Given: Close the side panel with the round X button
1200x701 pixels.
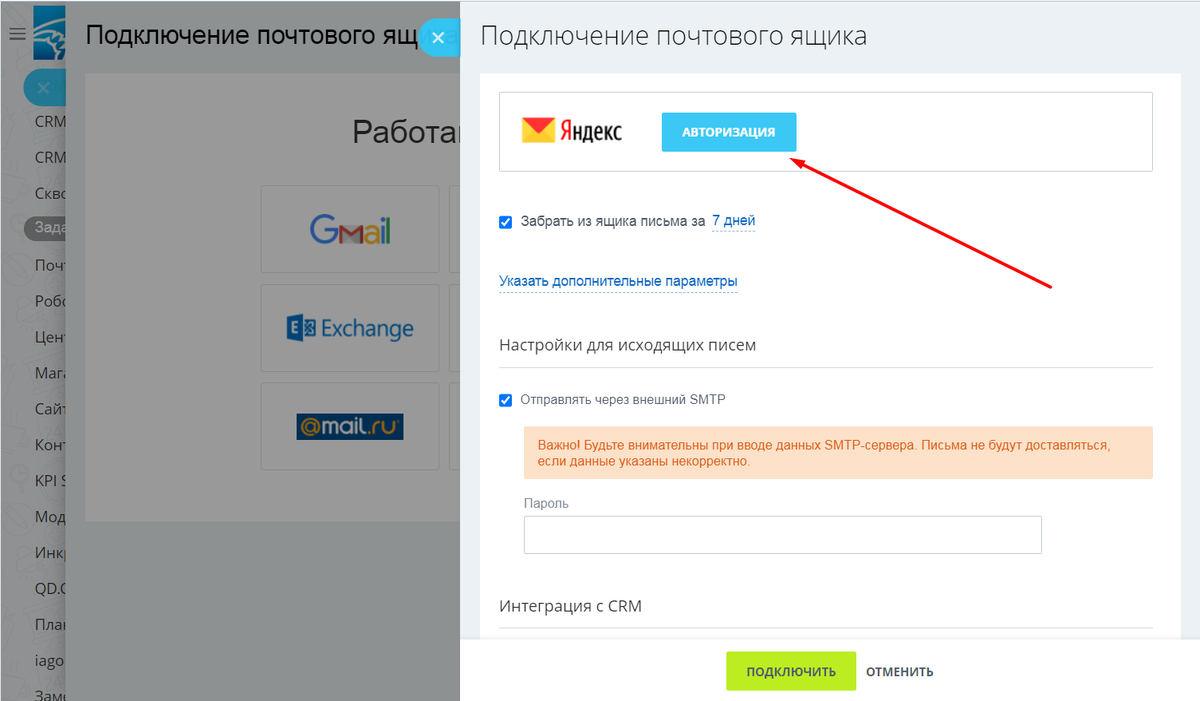Looking at the screenshot, I should [438, 38].
